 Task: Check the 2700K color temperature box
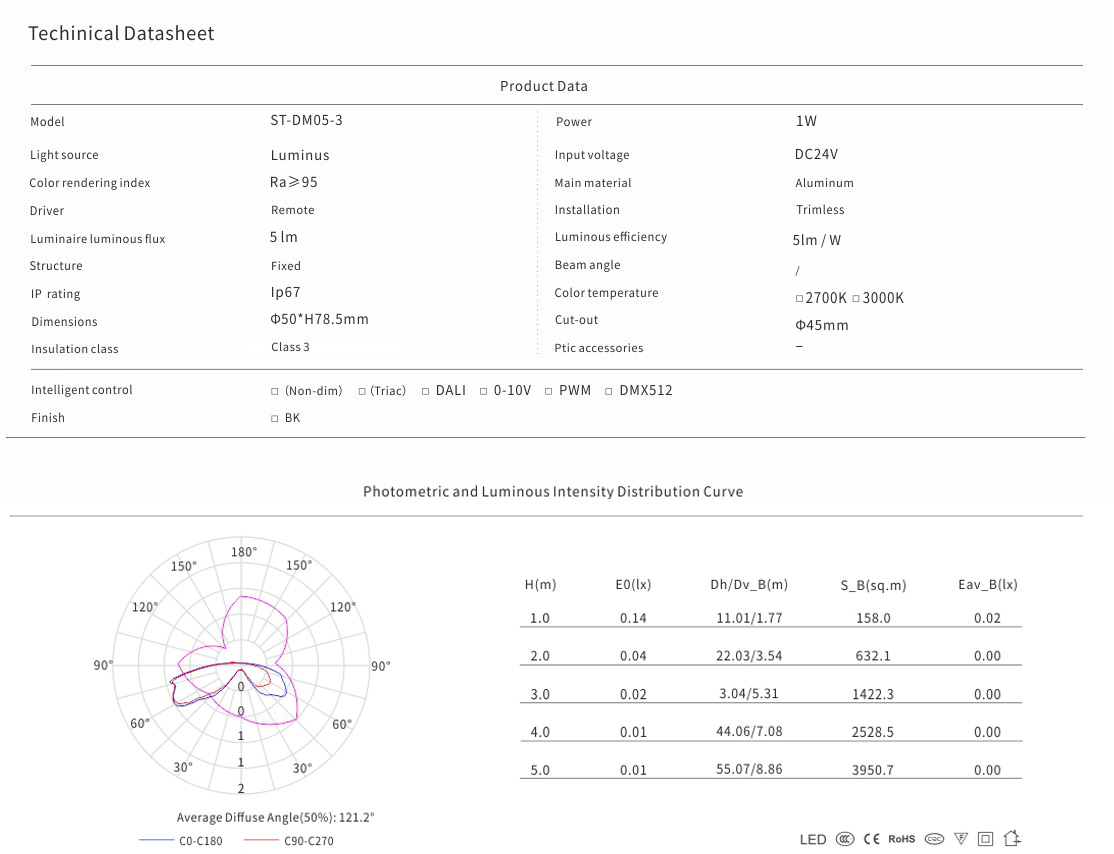coord(799,299)
